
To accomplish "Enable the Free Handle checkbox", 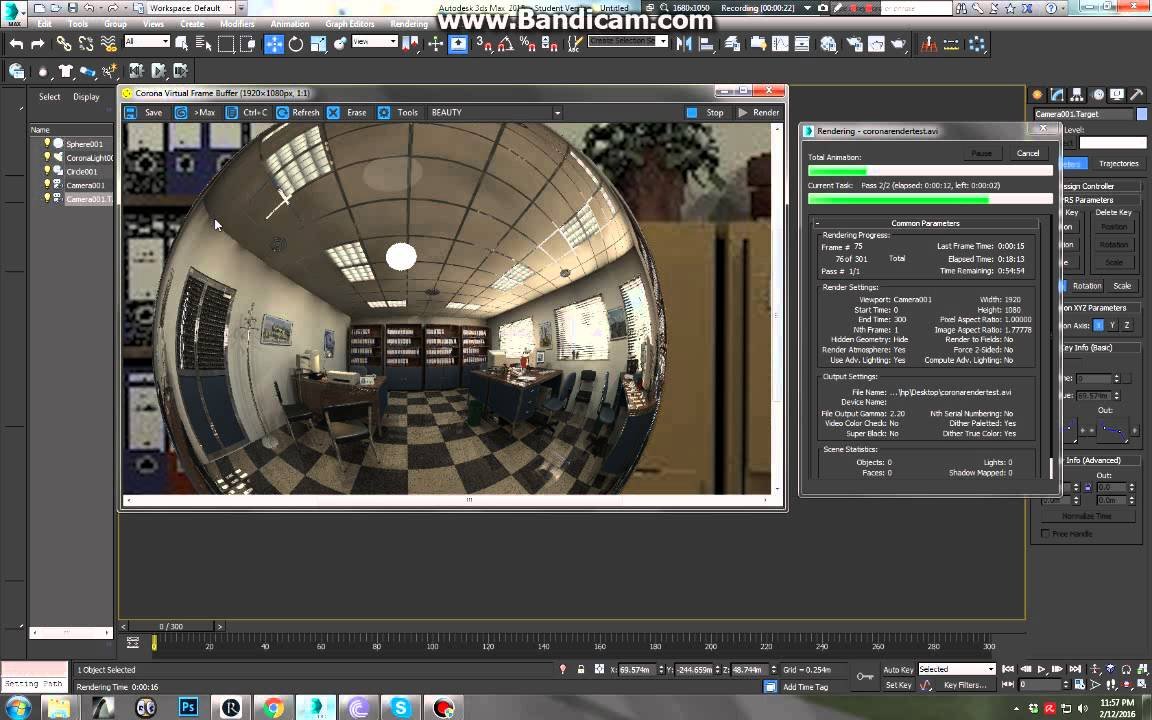I will (x=1046, y=534).
